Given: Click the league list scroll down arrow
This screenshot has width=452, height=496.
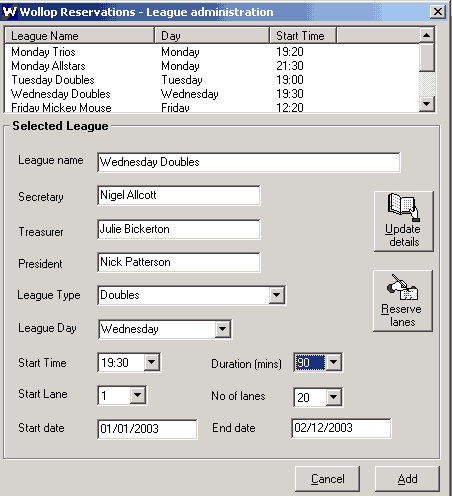Looking at the screenshot, I should pos(427,104).
